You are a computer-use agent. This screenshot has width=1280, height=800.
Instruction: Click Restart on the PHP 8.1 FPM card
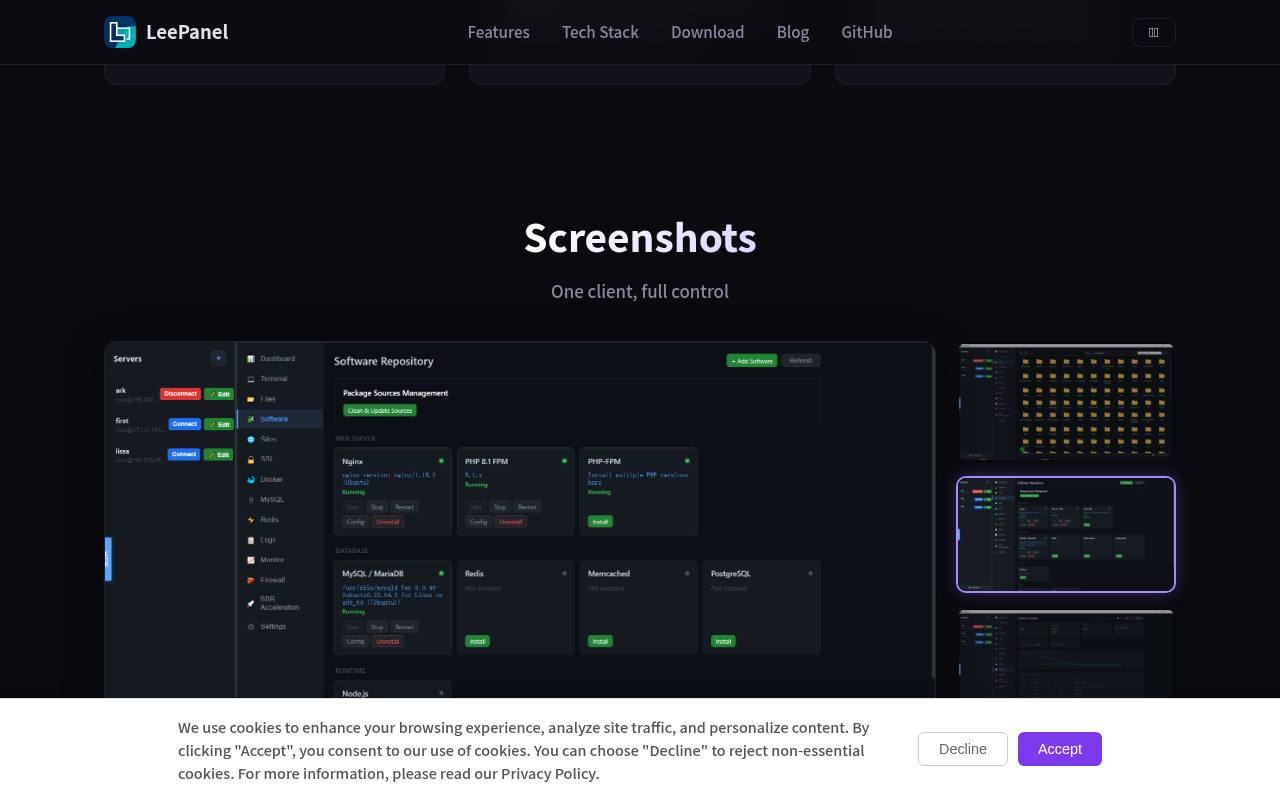click(527, 507)
